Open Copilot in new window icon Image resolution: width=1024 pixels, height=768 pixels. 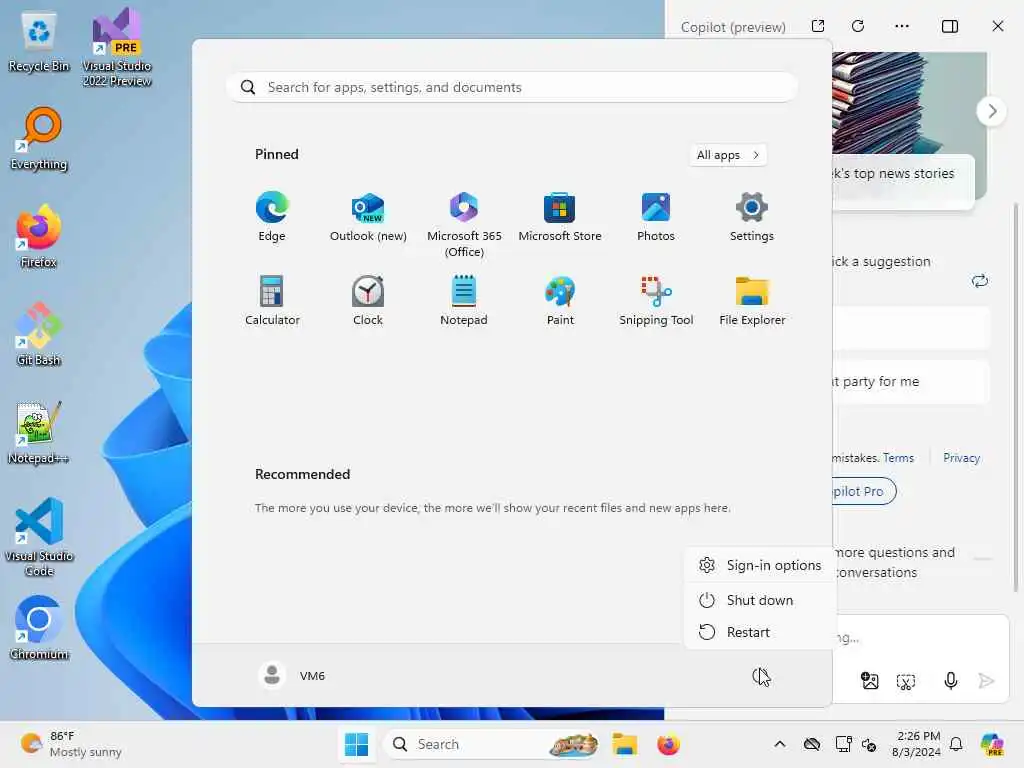click(x=818, y=26)
